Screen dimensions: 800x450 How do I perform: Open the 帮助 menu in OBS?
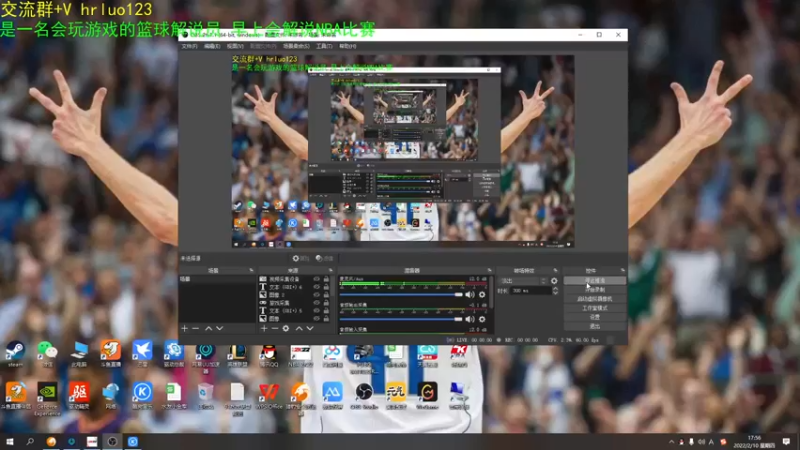[x=347, y=46]
